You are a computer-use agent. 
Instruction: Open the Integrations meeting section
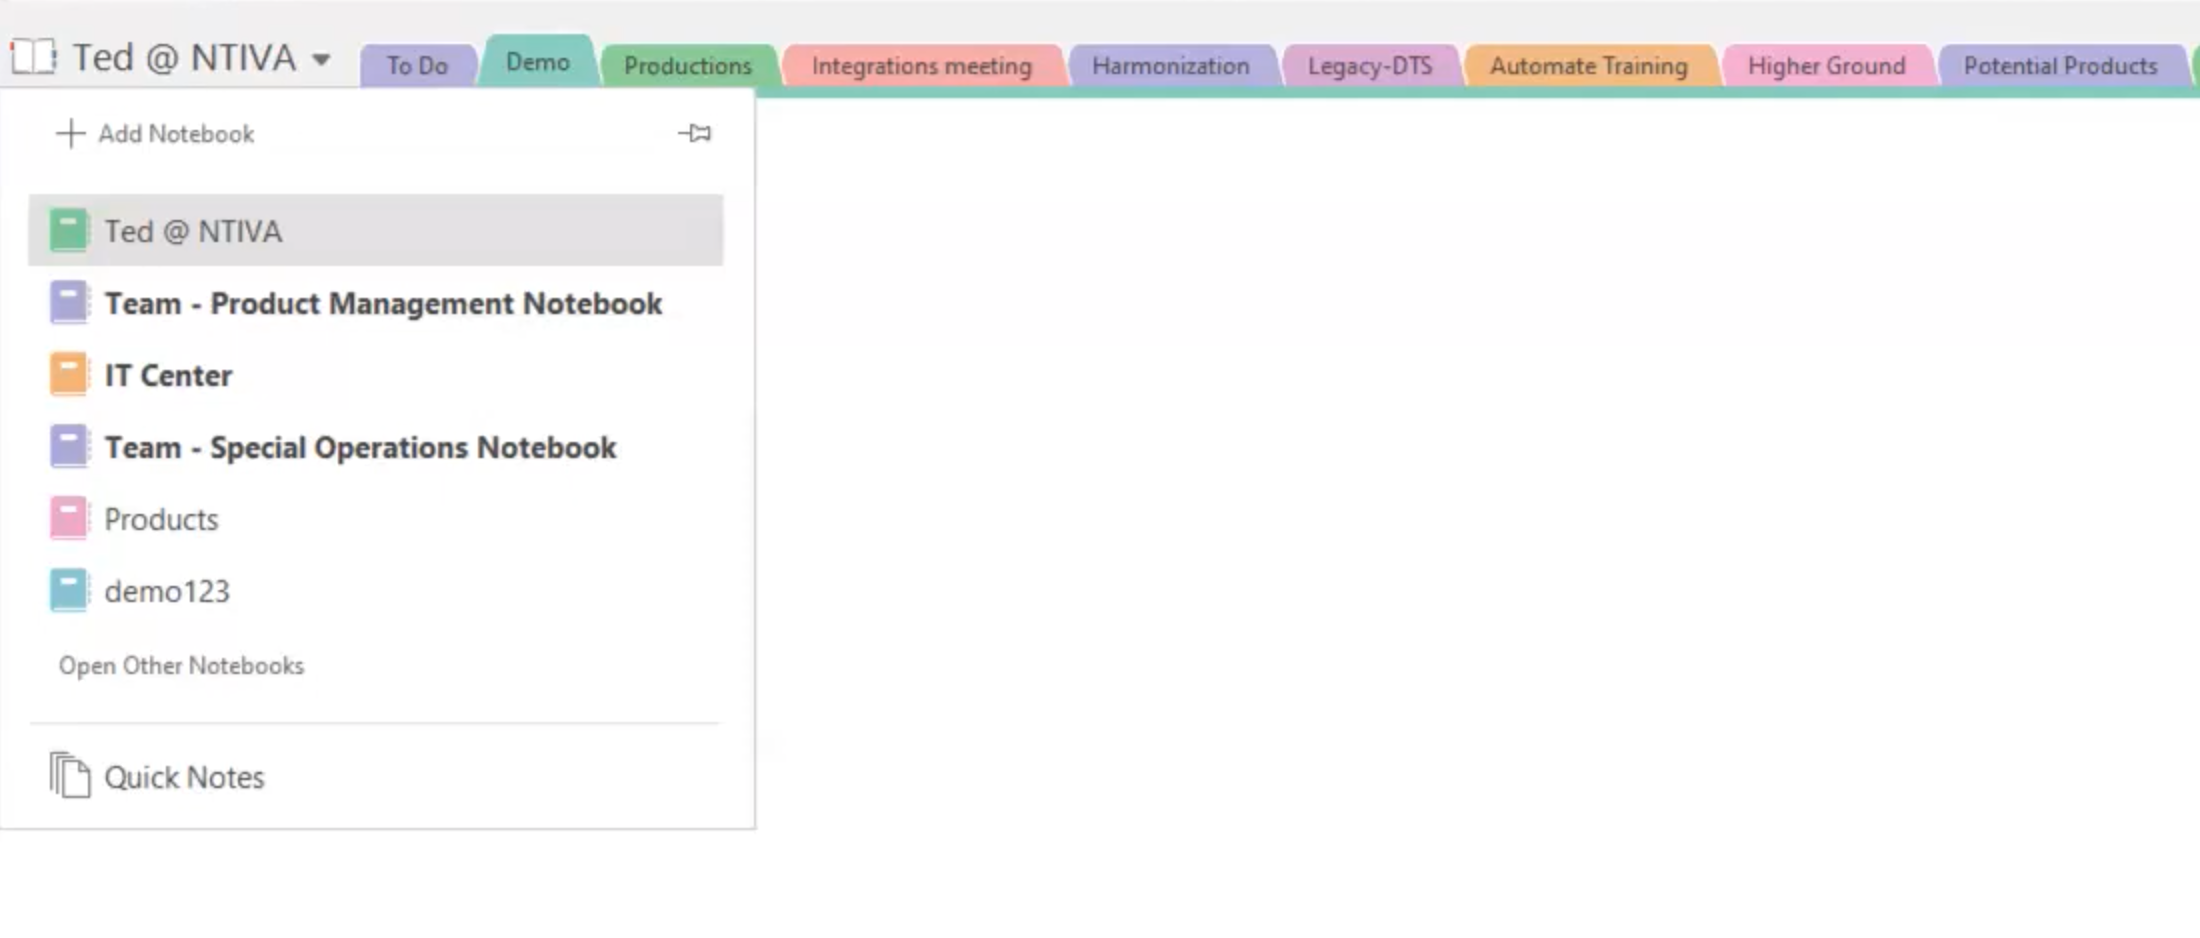921,65
